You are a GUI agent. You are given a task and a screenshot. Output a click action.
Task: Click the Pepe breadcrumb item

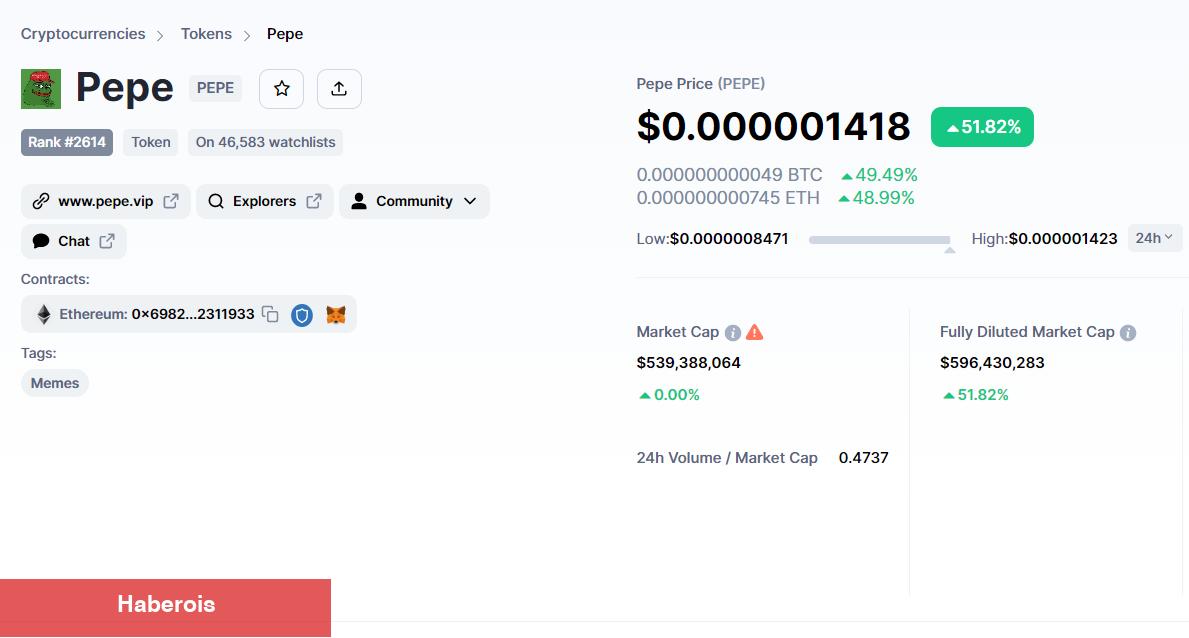(x=285, y=34)
